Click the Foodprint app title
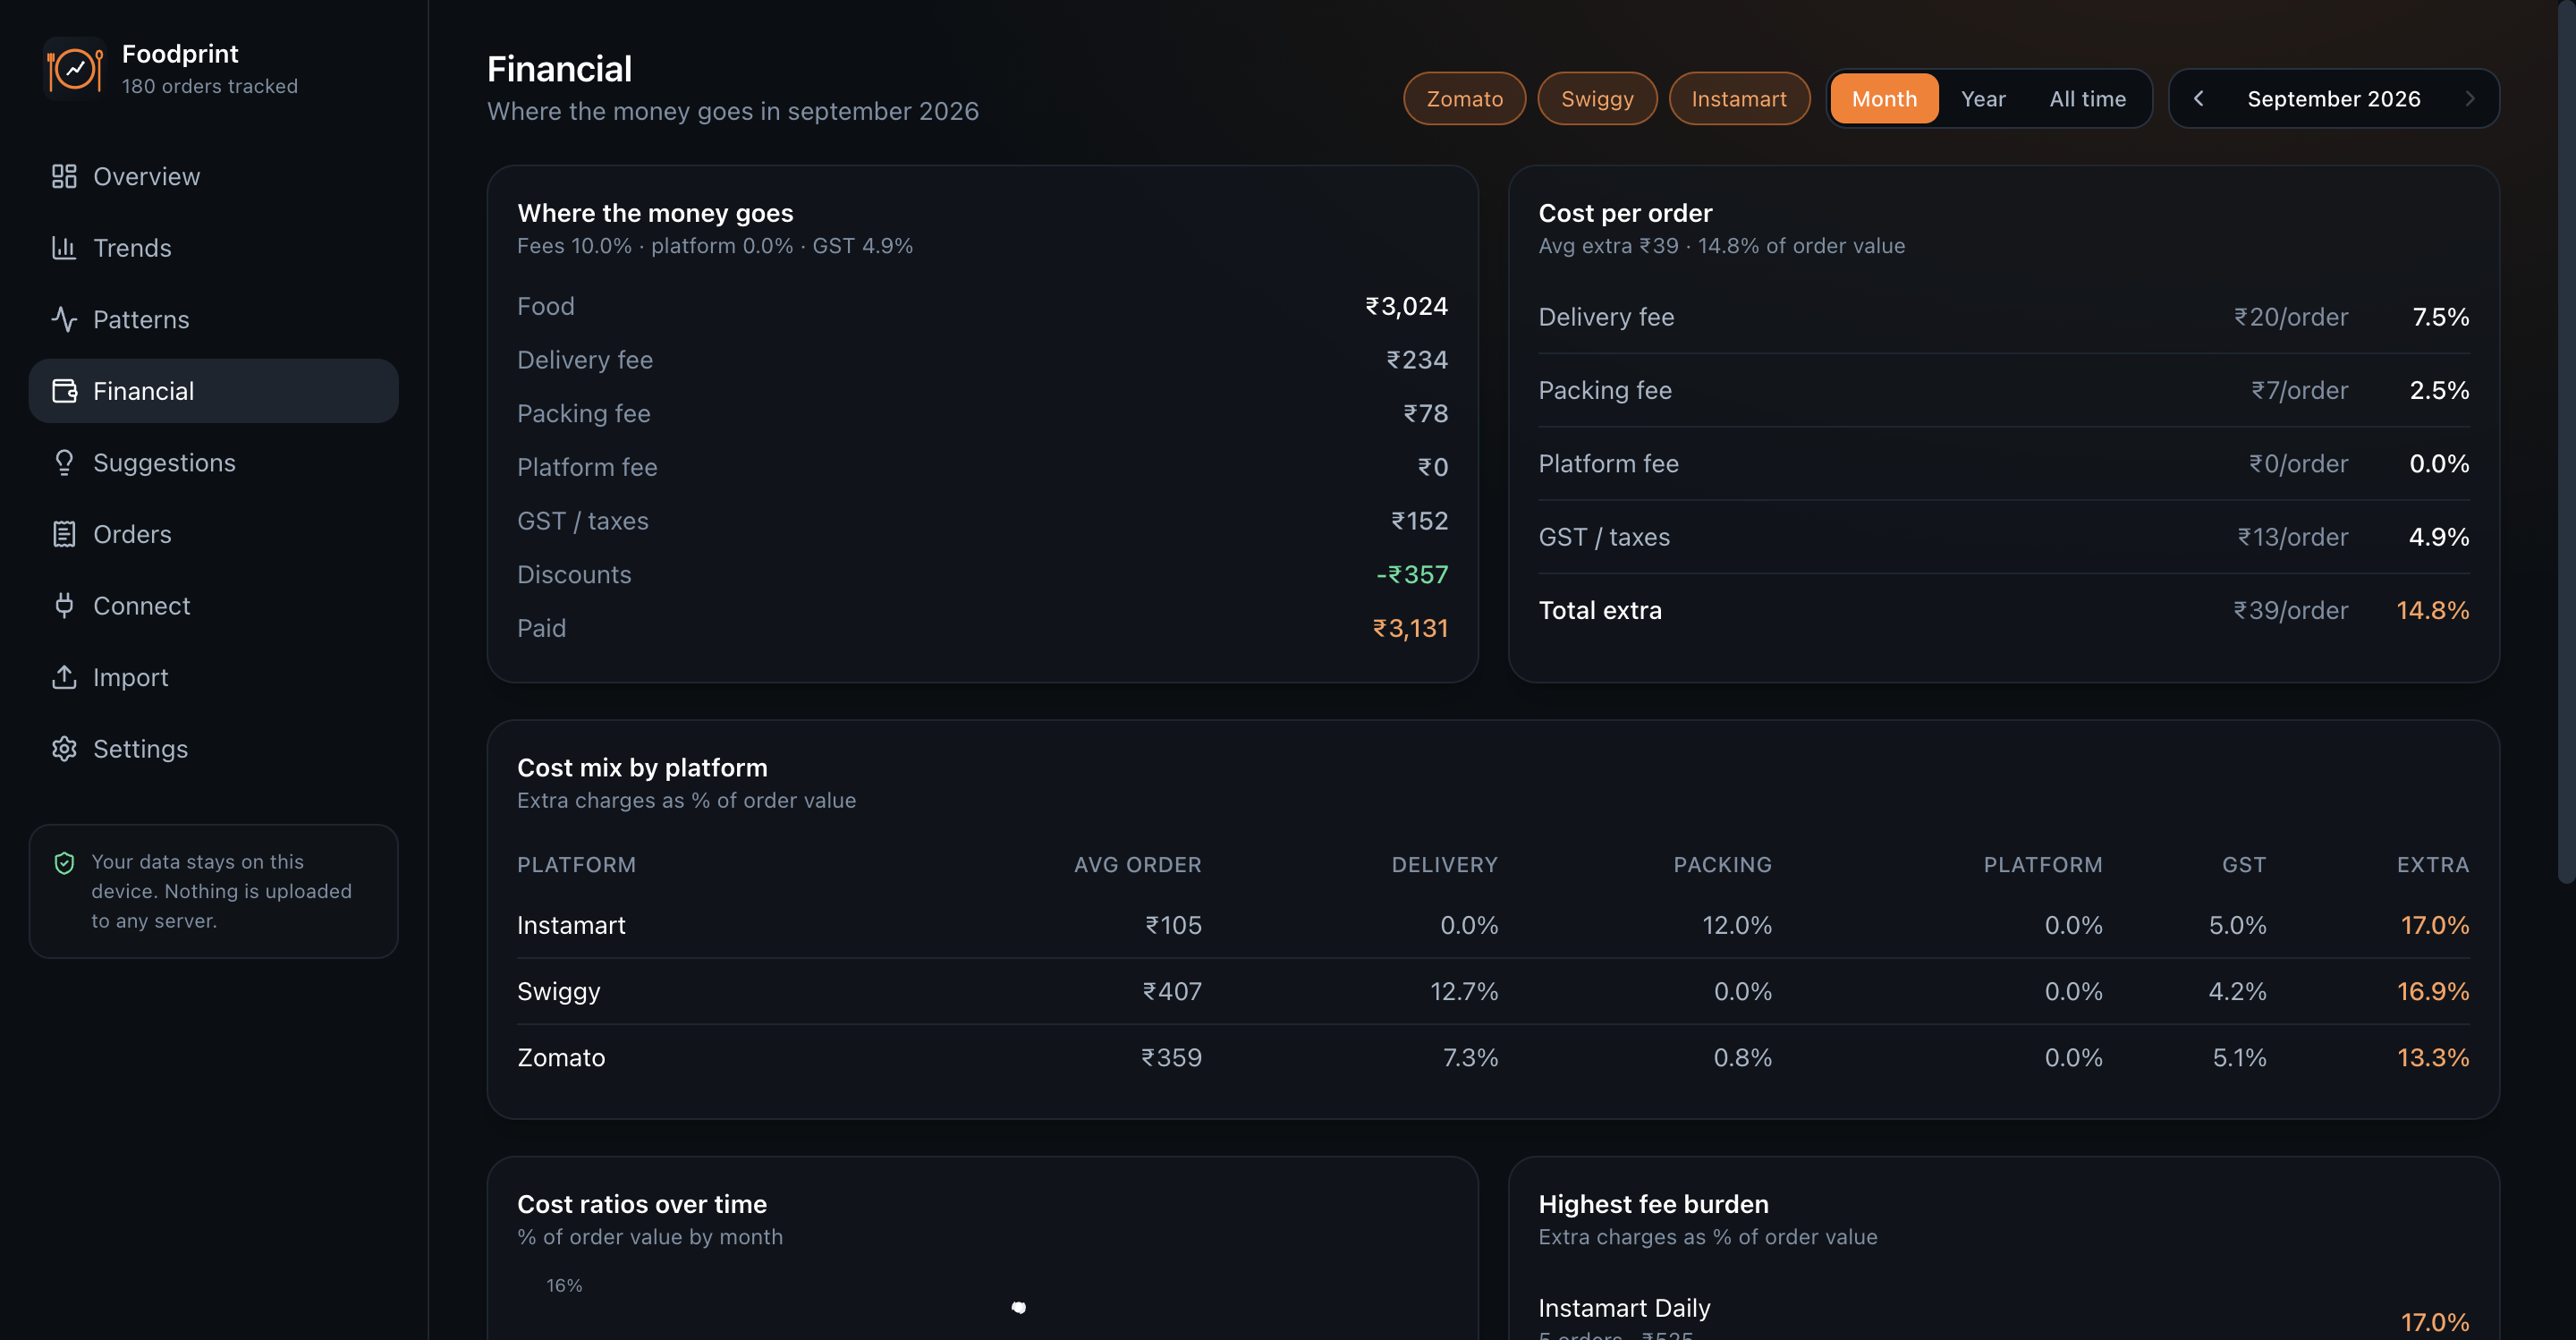The image size is (2576, 1340). pyautogui.click(x=180, y=53)
